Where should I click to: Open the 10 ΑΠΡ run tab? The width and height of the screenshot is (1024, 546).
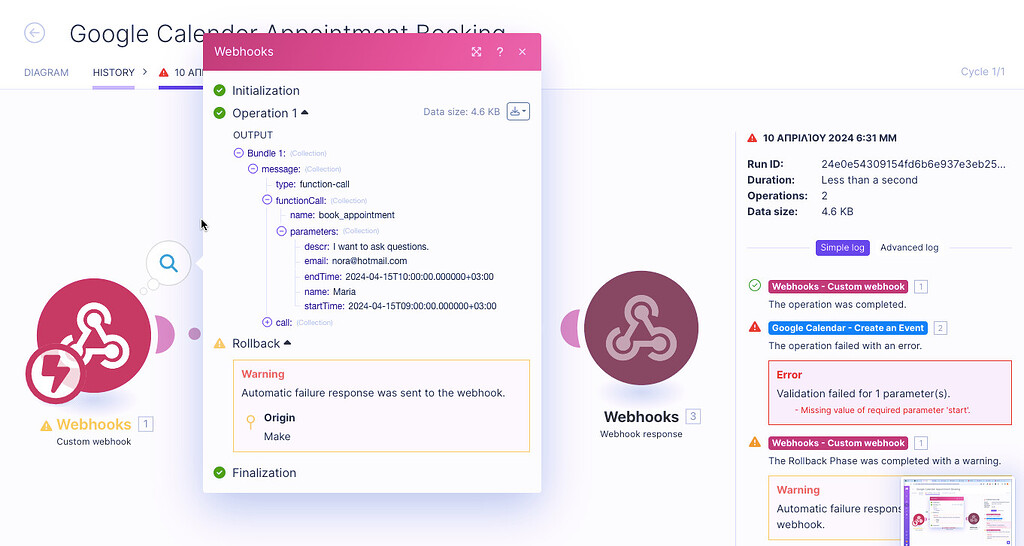[x=182, y=72]
